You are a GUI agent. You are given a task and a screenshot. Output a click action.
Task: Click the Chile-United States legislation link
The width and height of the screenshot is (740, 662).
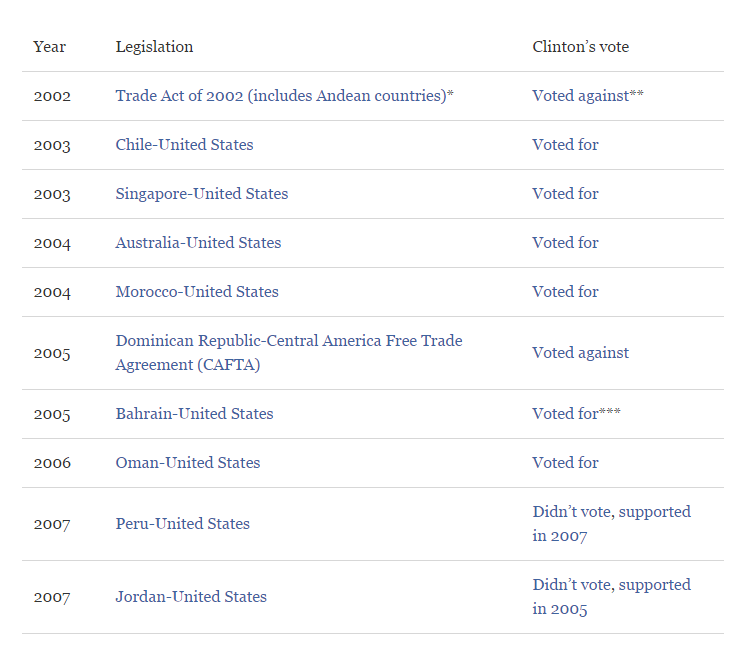(185, 145)
